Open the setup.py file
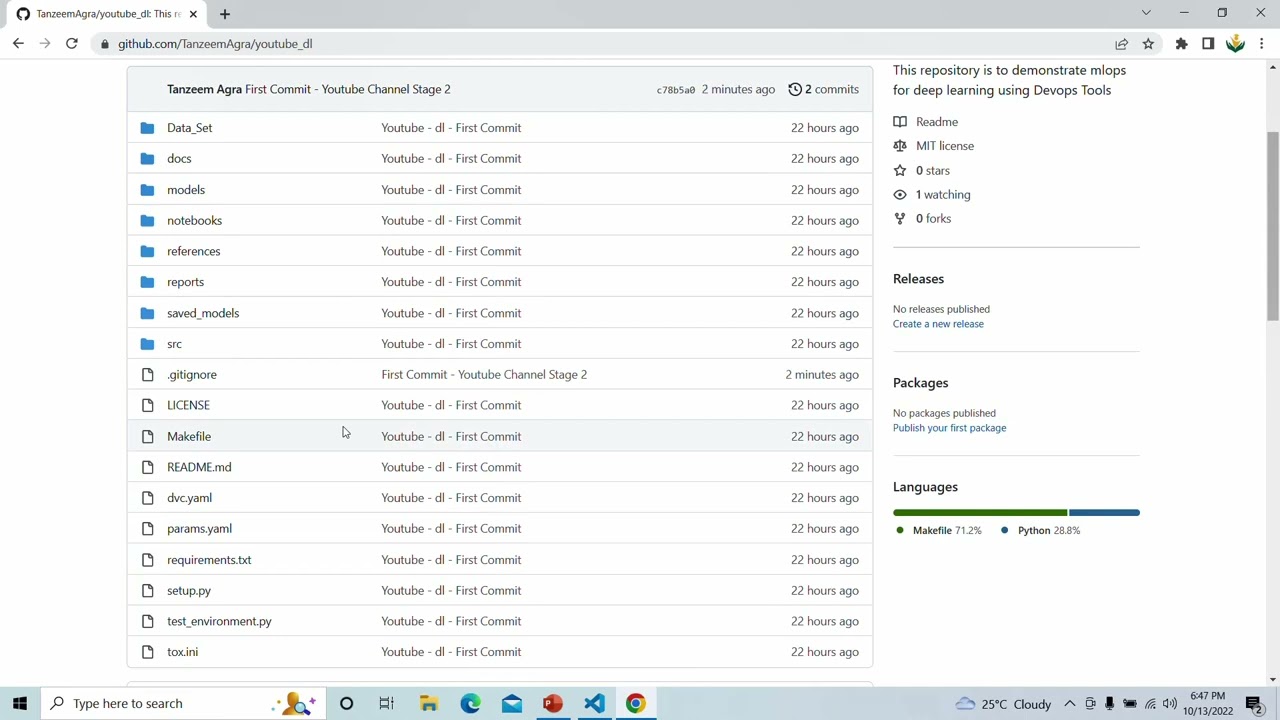The image size is (1280, 720). pyautogui.click(x=189, y=591)
